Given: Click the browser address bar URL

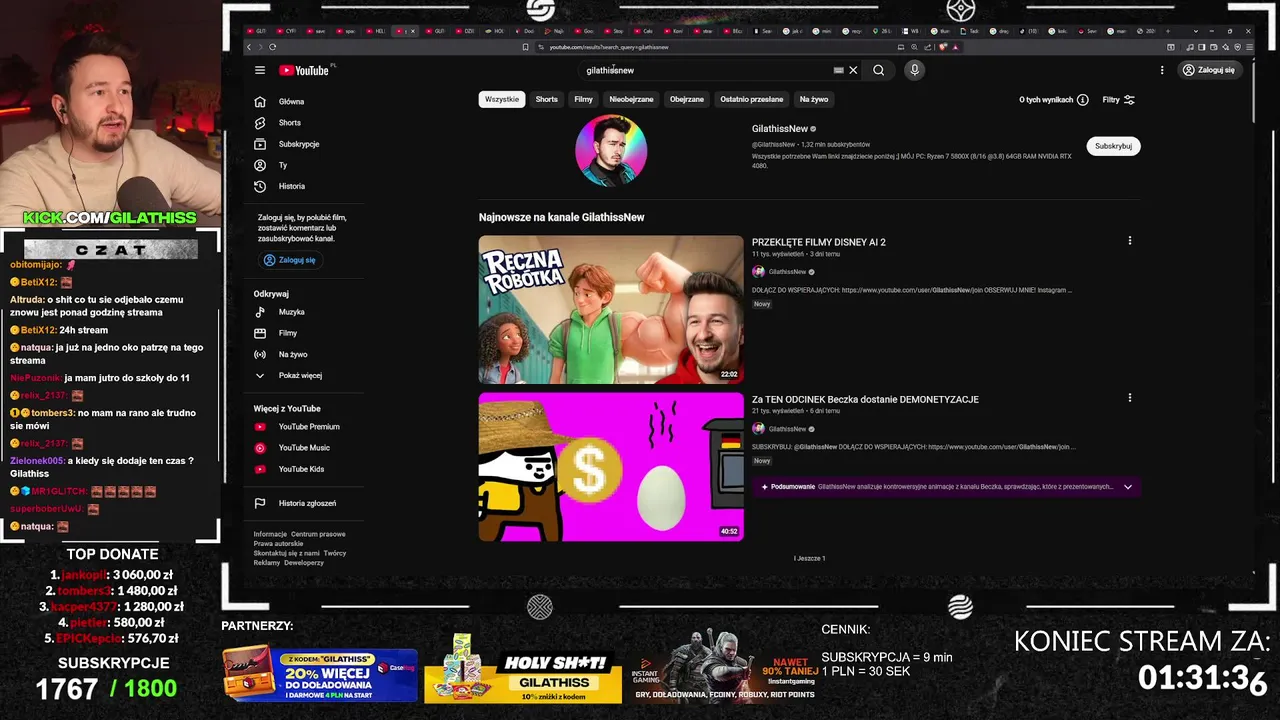Looking at the screenshot, I should (x=609, y=47).
